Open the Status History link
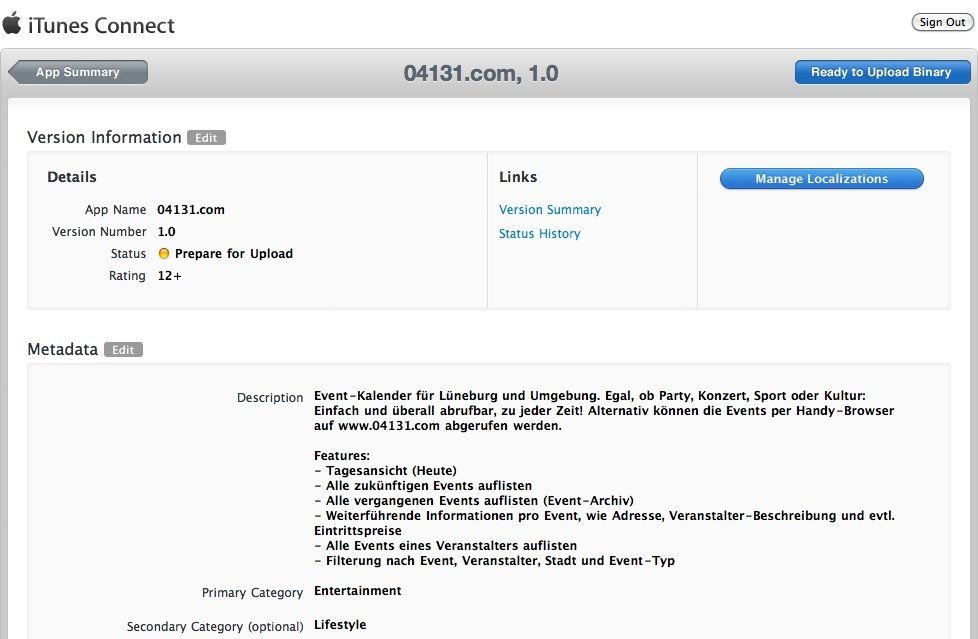The image size is (978, 639). (x=540, y=233)
